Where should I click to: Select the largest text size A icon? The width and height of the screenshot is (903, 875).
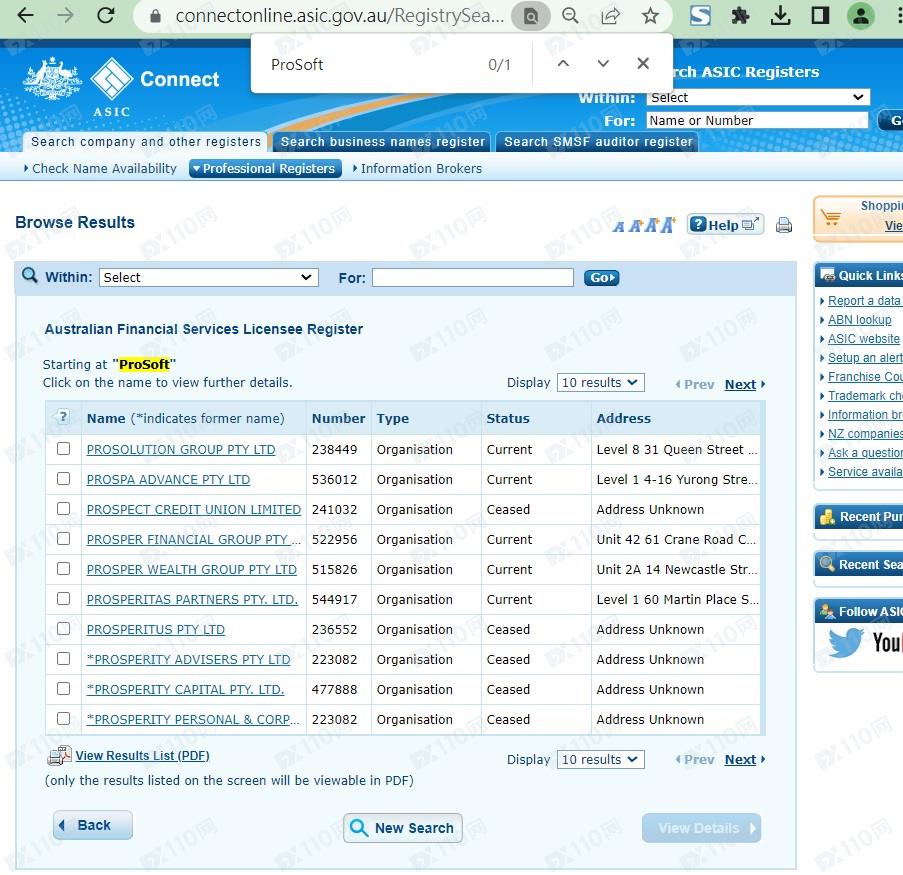tap(668, 225)
